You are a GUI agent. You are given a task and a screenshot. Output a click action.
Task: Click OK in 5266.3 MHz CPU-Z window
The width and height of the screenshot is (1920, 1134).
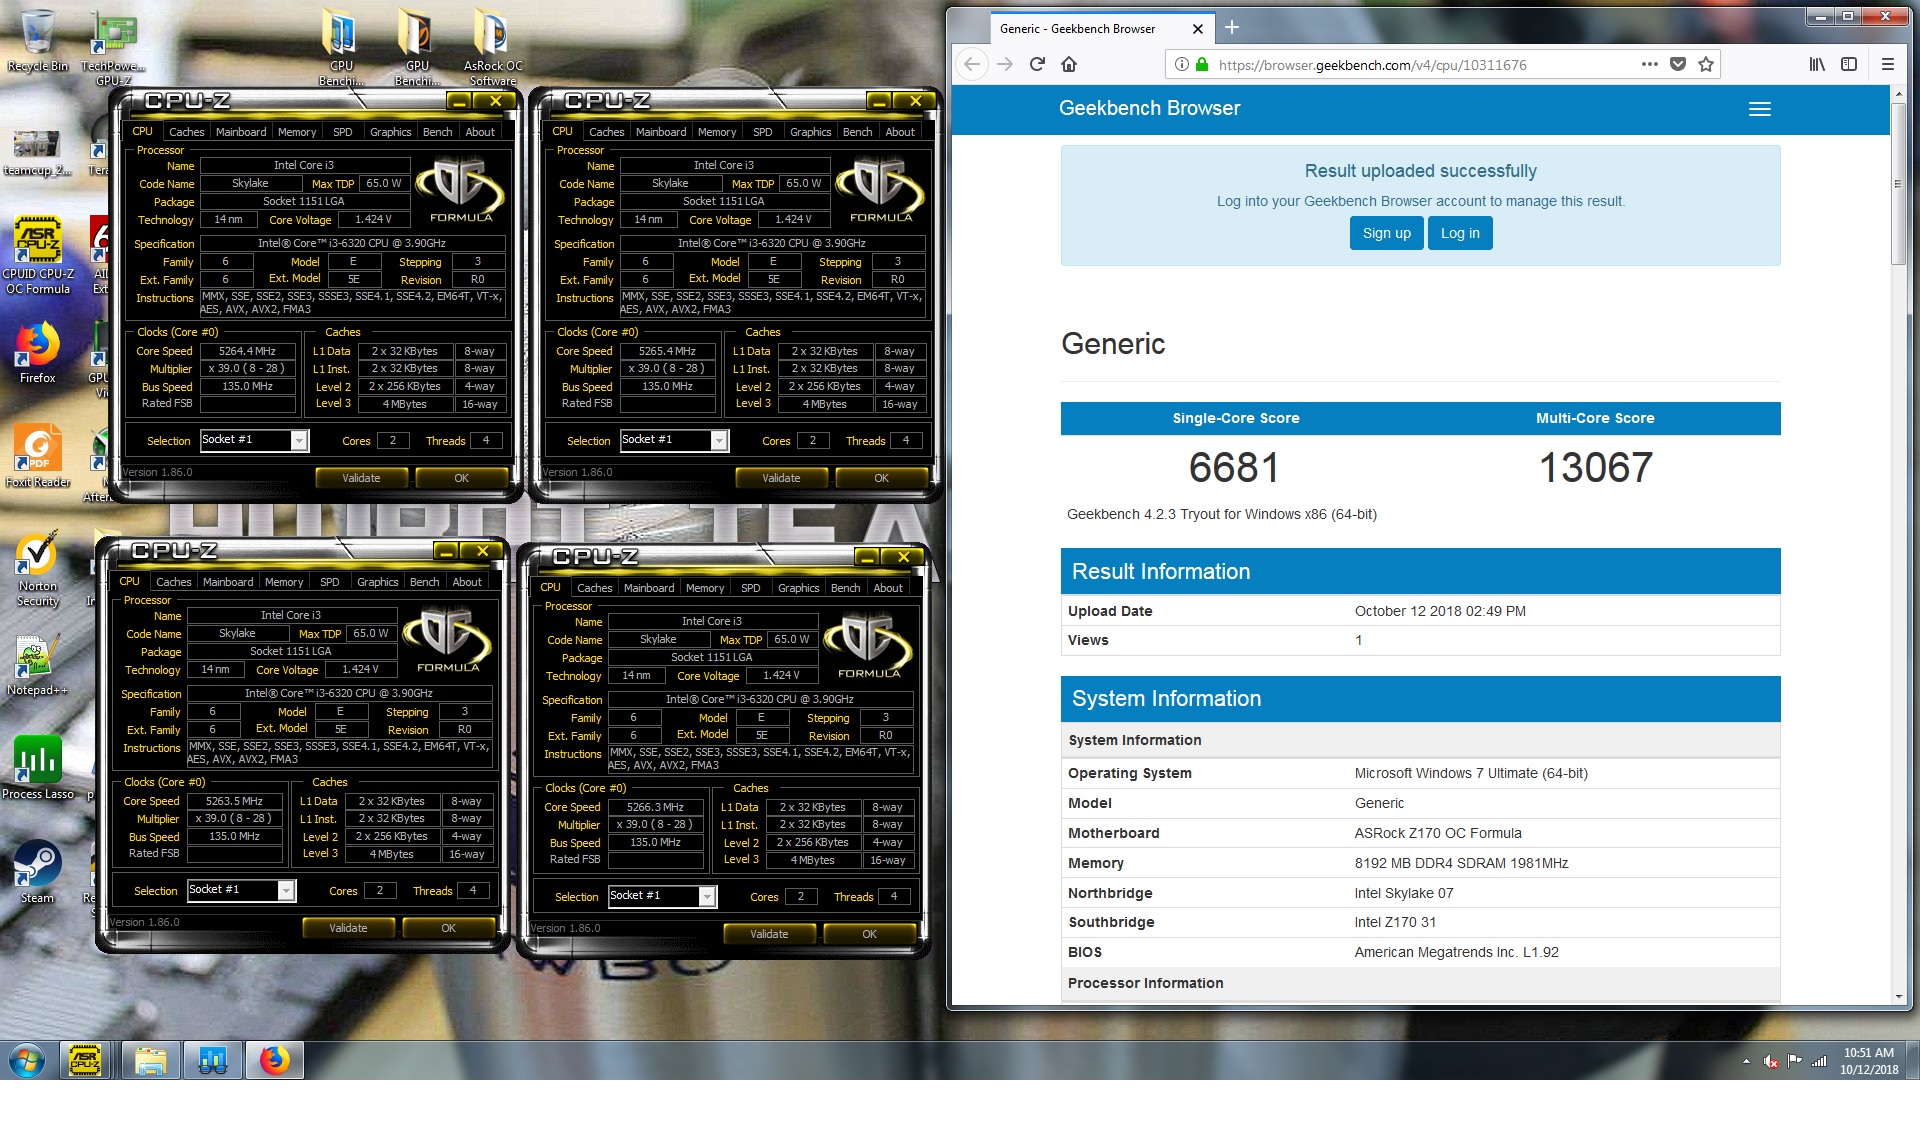tap(869, 935)
